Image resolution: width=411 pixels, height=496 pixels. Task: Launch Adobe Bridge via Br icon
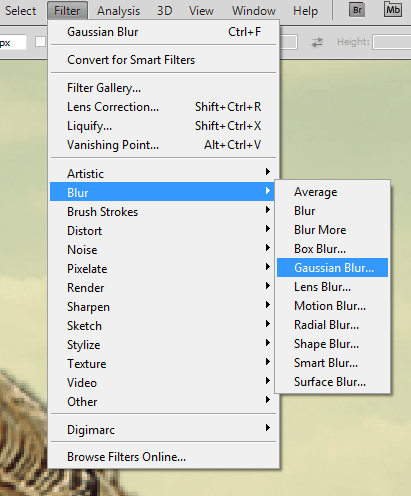357,10
